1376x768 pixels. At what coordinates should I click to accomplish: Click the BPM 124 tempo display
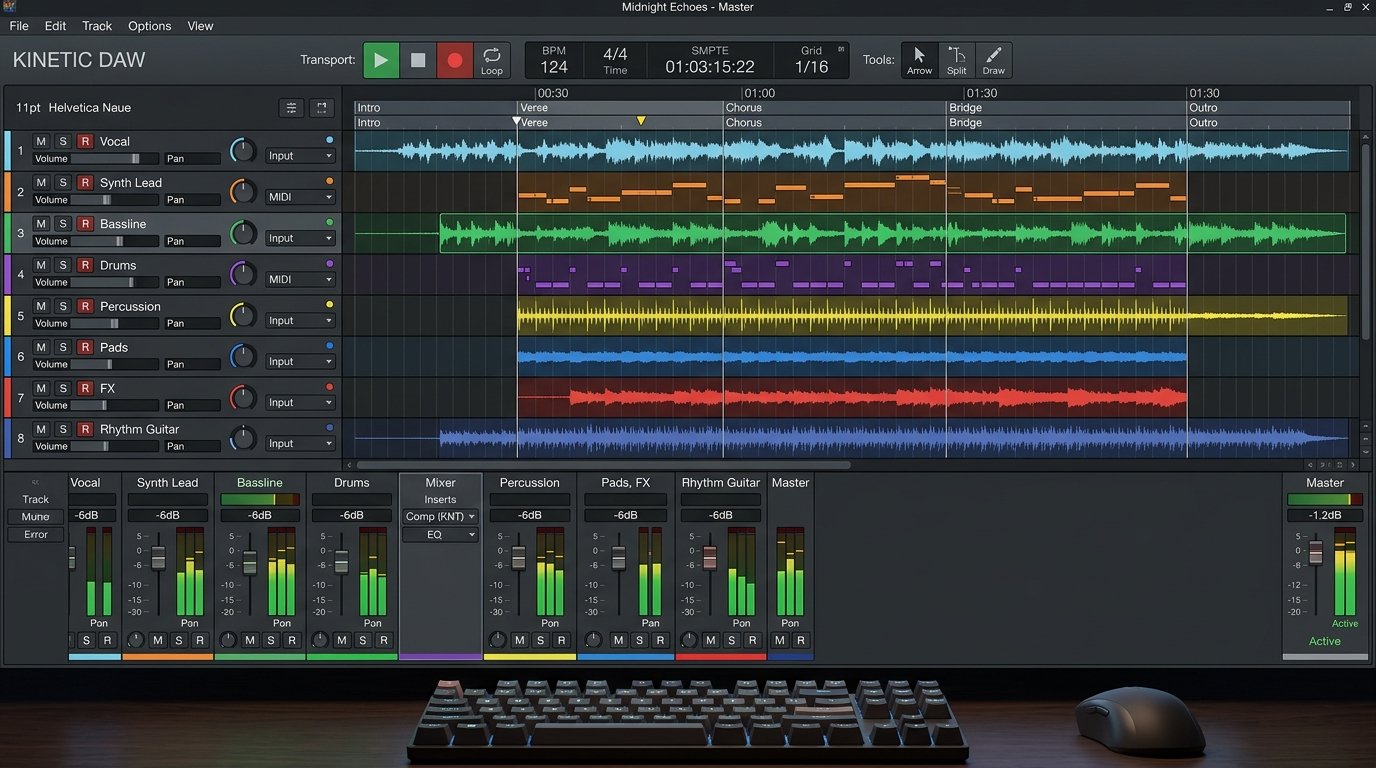coord(554,60)
